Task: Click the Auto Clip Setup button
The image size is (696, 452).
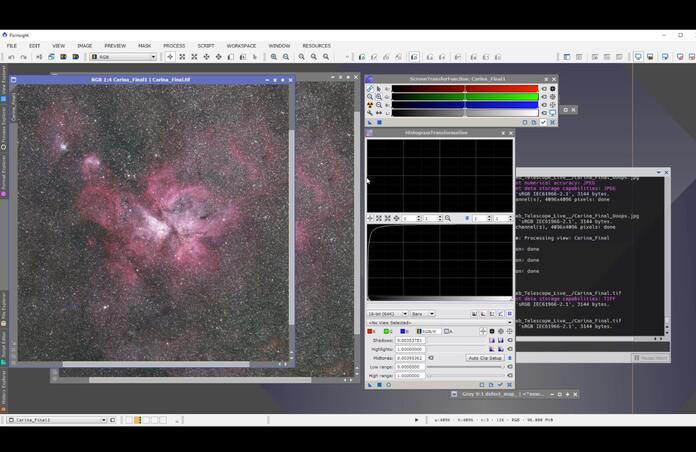Action: (485, 358)
